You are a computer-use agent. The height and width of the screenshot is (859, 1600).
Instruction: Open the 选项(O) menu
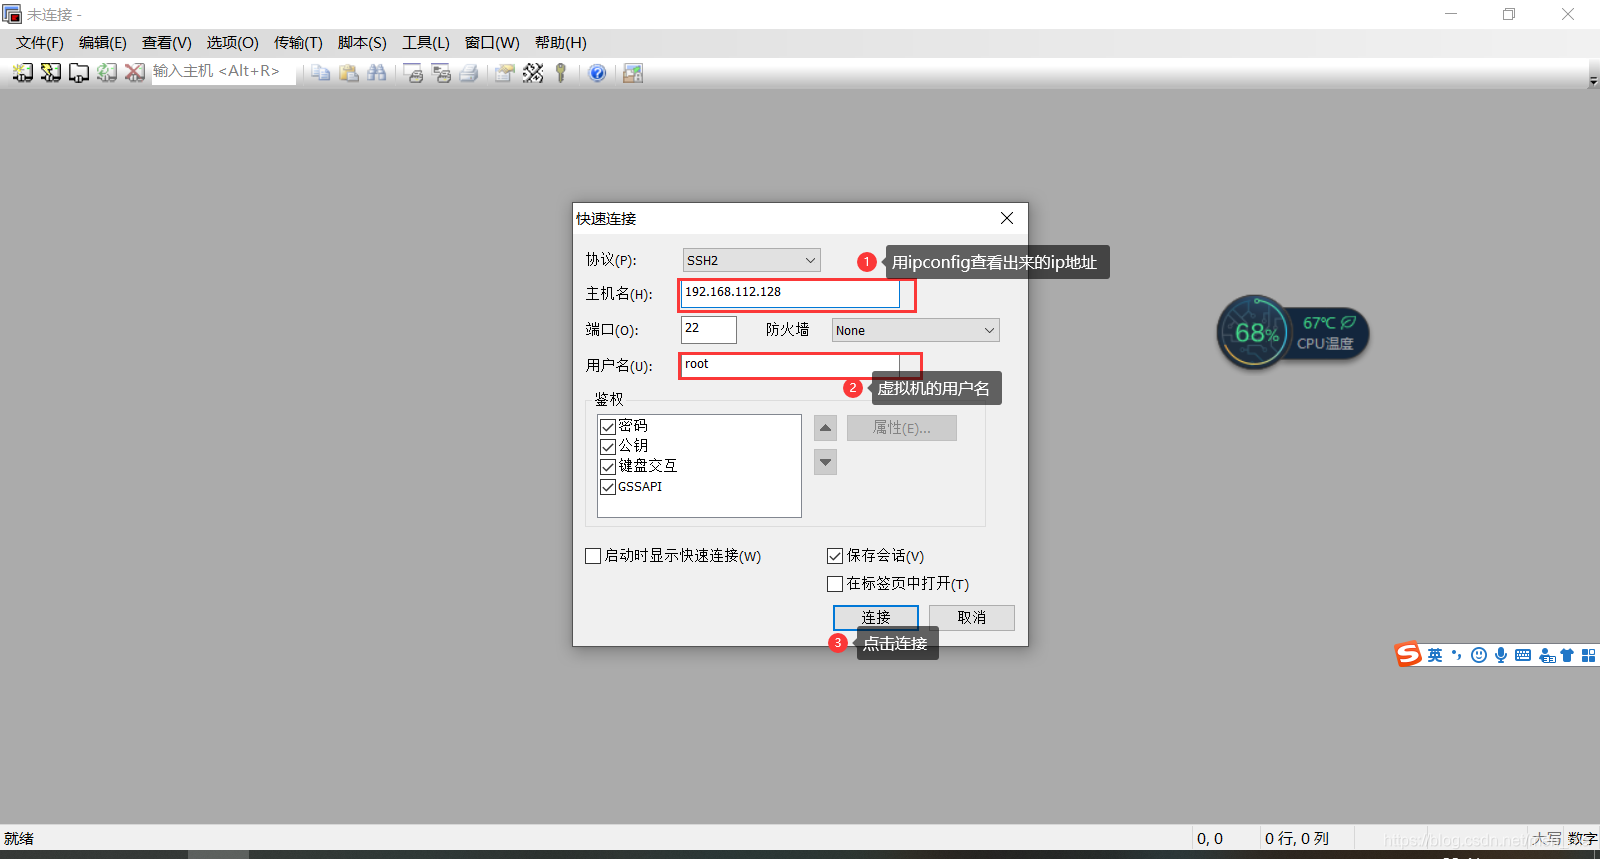pos(233,43)
